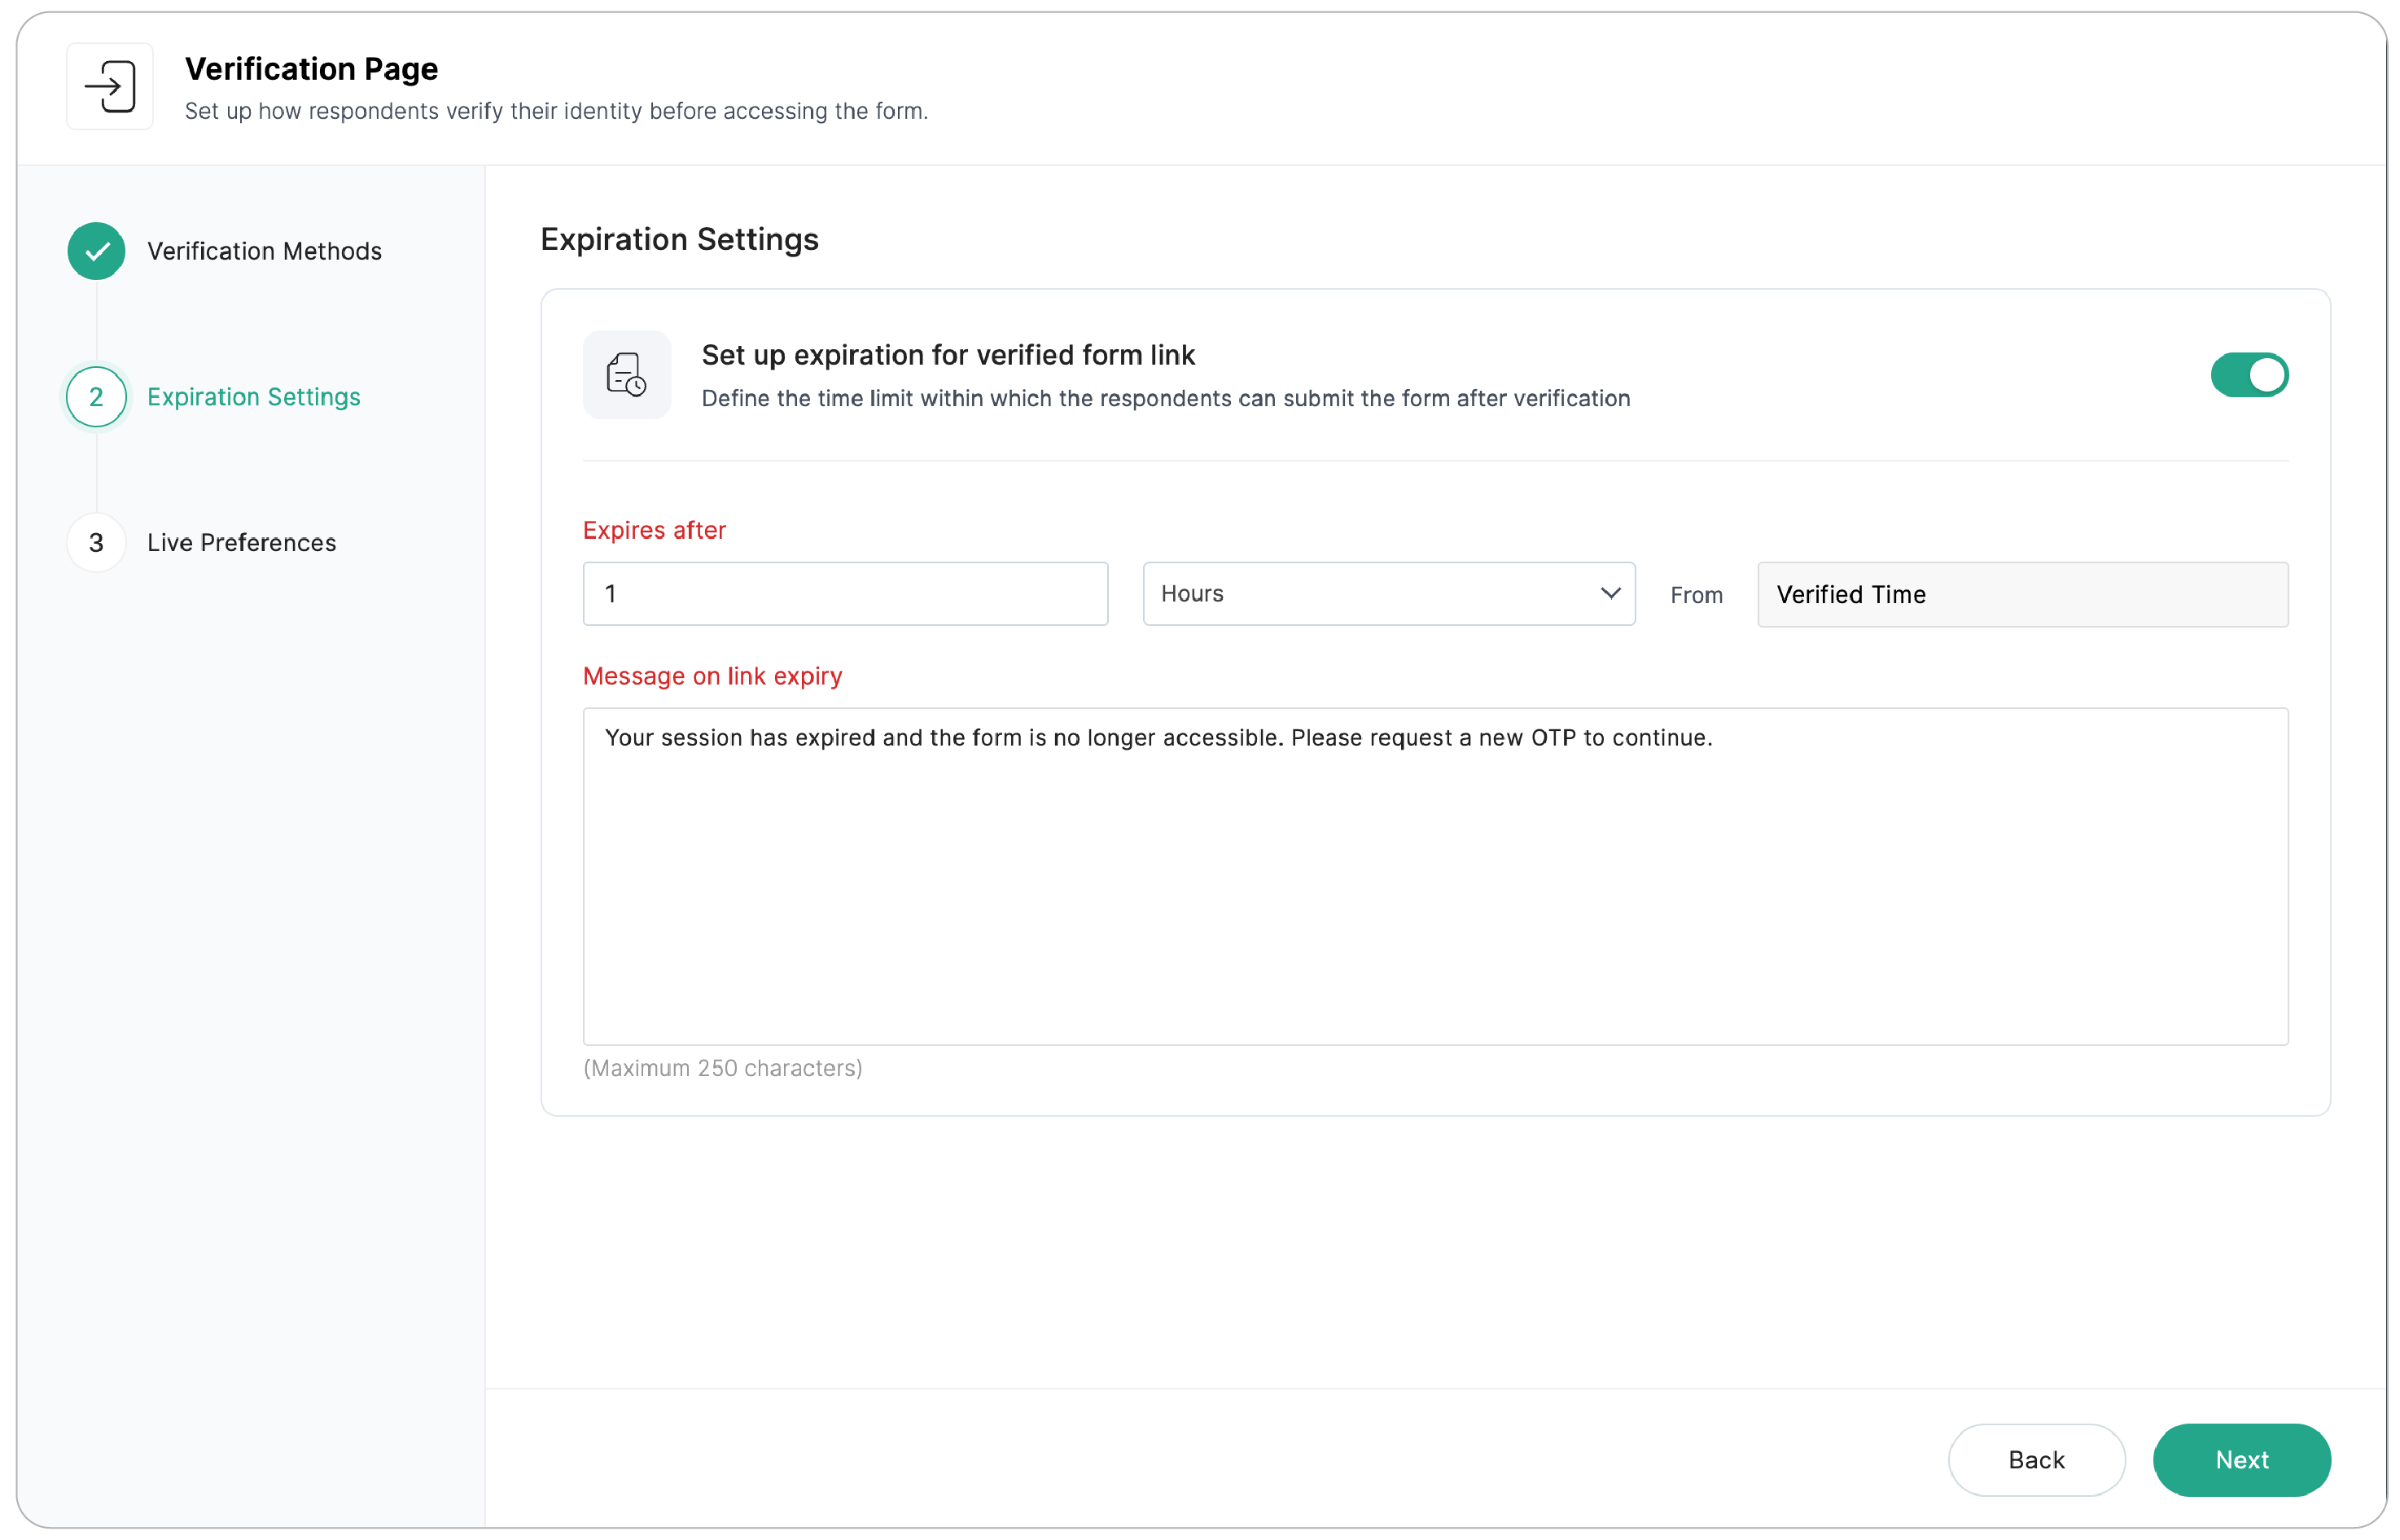Go to Verification Methods step

(x=264, y=251)
